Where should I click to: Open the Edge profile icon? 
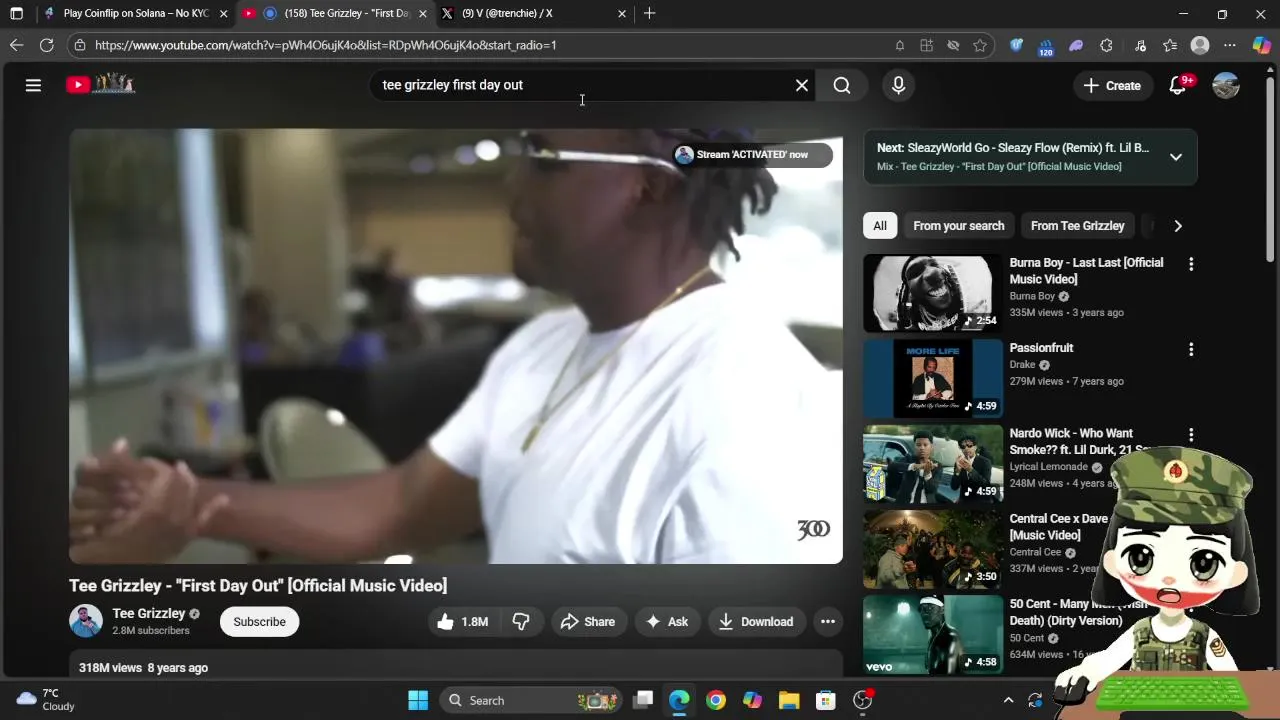(x=1200, y=45)
